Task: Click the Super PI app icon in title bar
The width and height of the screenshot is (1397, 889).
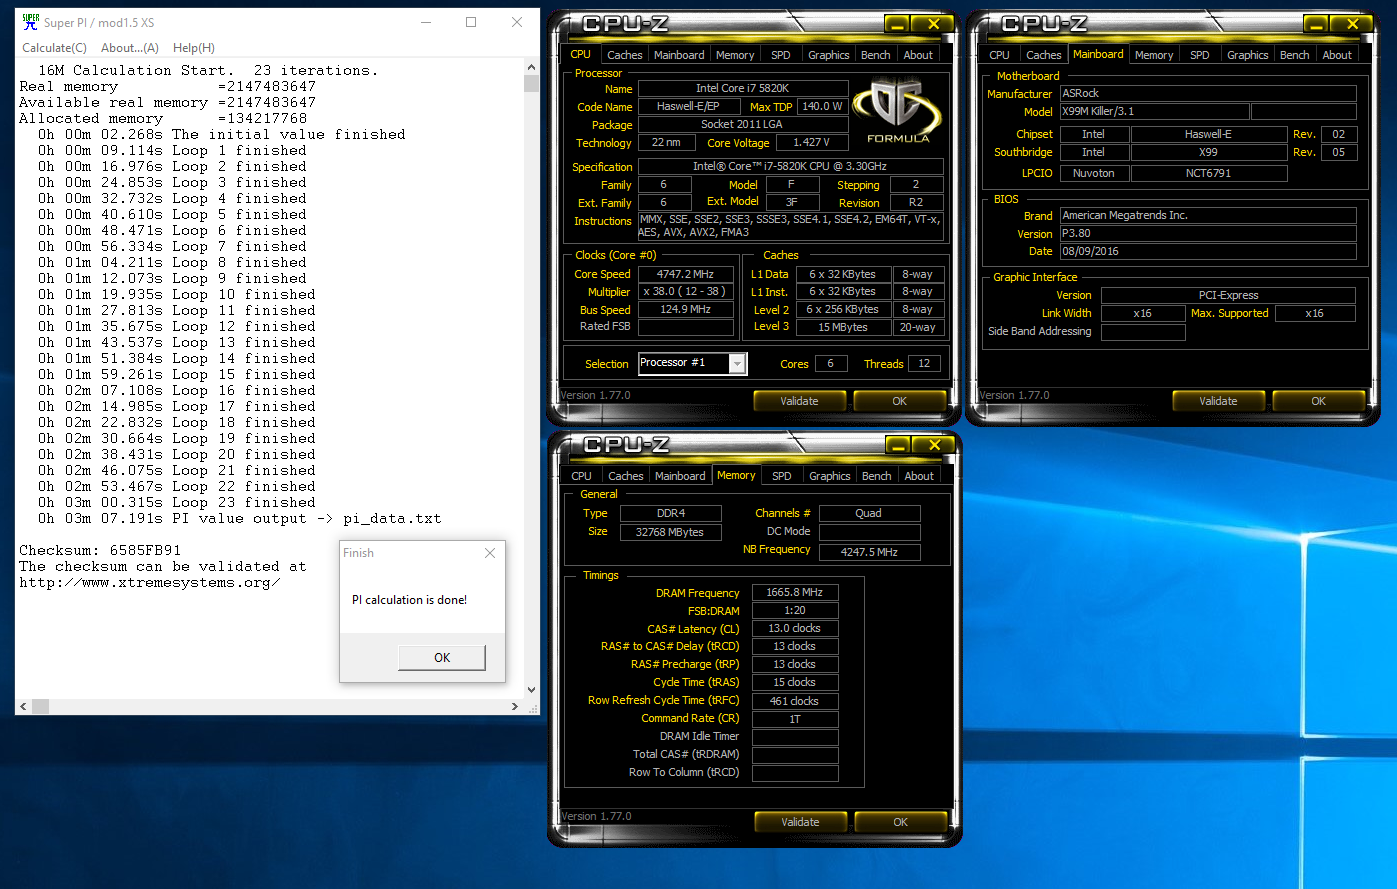Action: point(30,22)
